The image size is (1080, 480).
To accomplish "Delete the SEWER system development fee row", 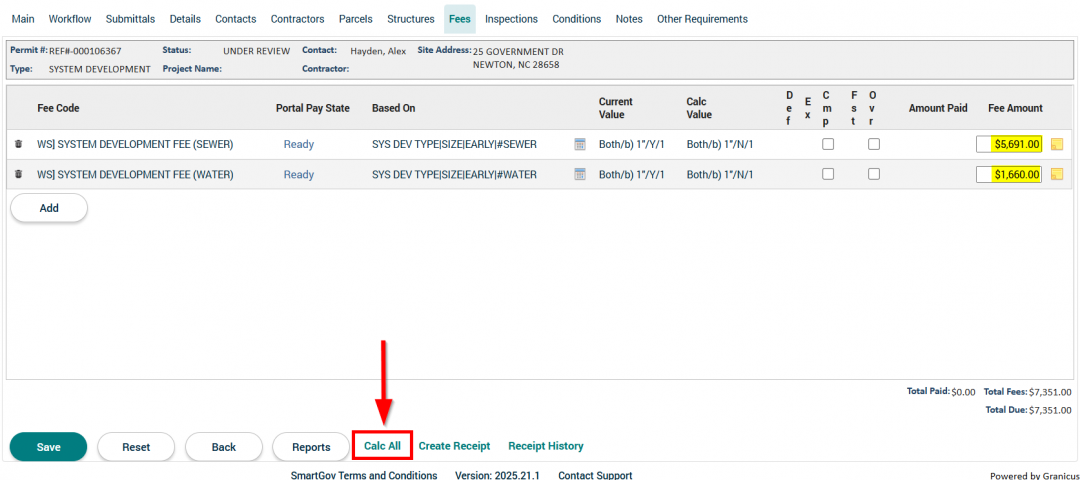I will 18,144.
